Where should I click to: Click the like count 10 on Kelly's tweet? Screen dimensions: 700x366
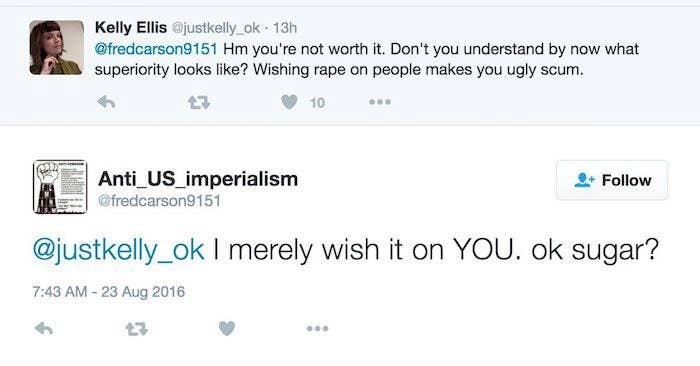(317, 103)
